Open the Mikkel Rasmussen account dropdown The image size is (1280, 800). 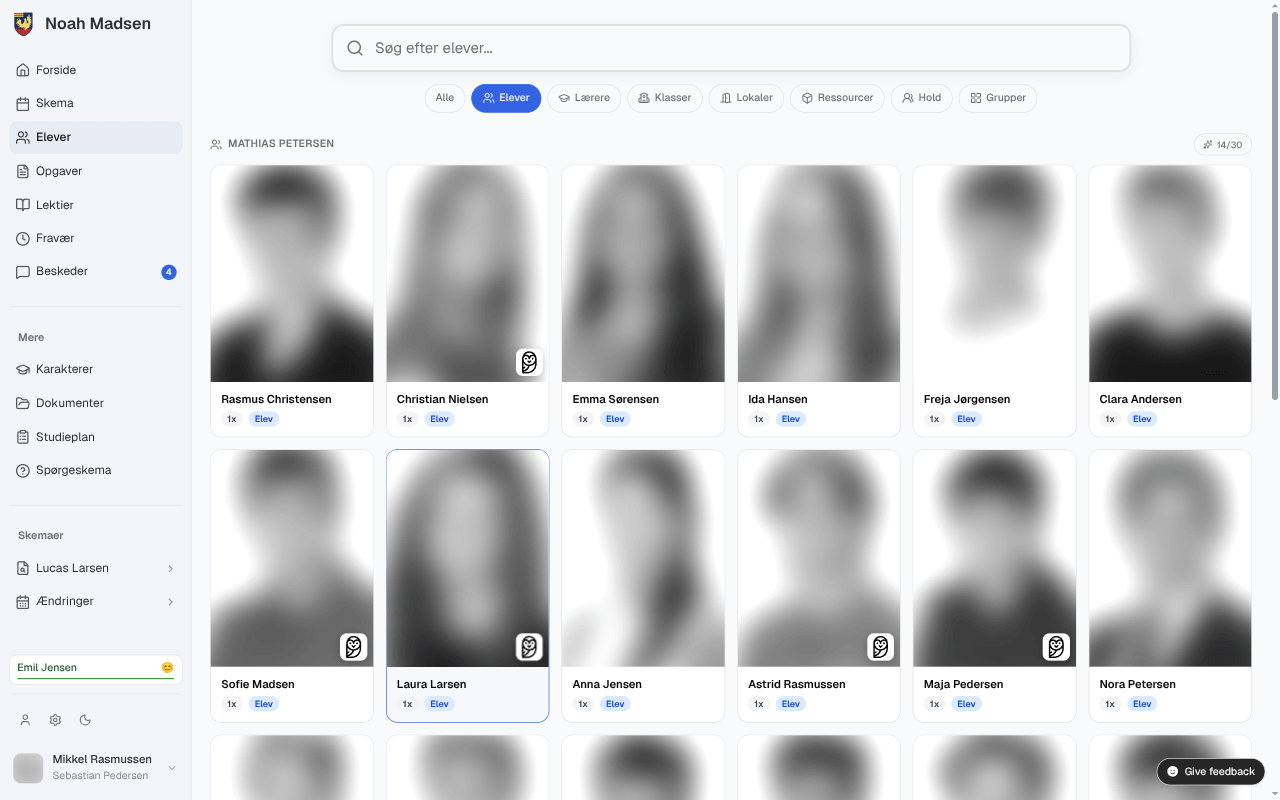tap(172, 768)
